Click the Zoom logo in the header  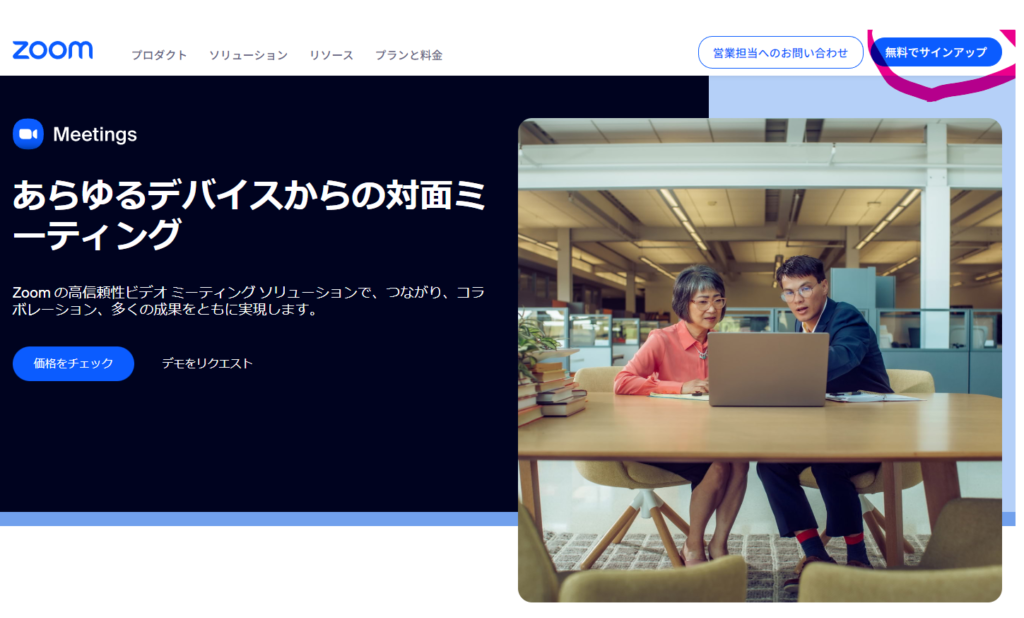click(53, 51)
